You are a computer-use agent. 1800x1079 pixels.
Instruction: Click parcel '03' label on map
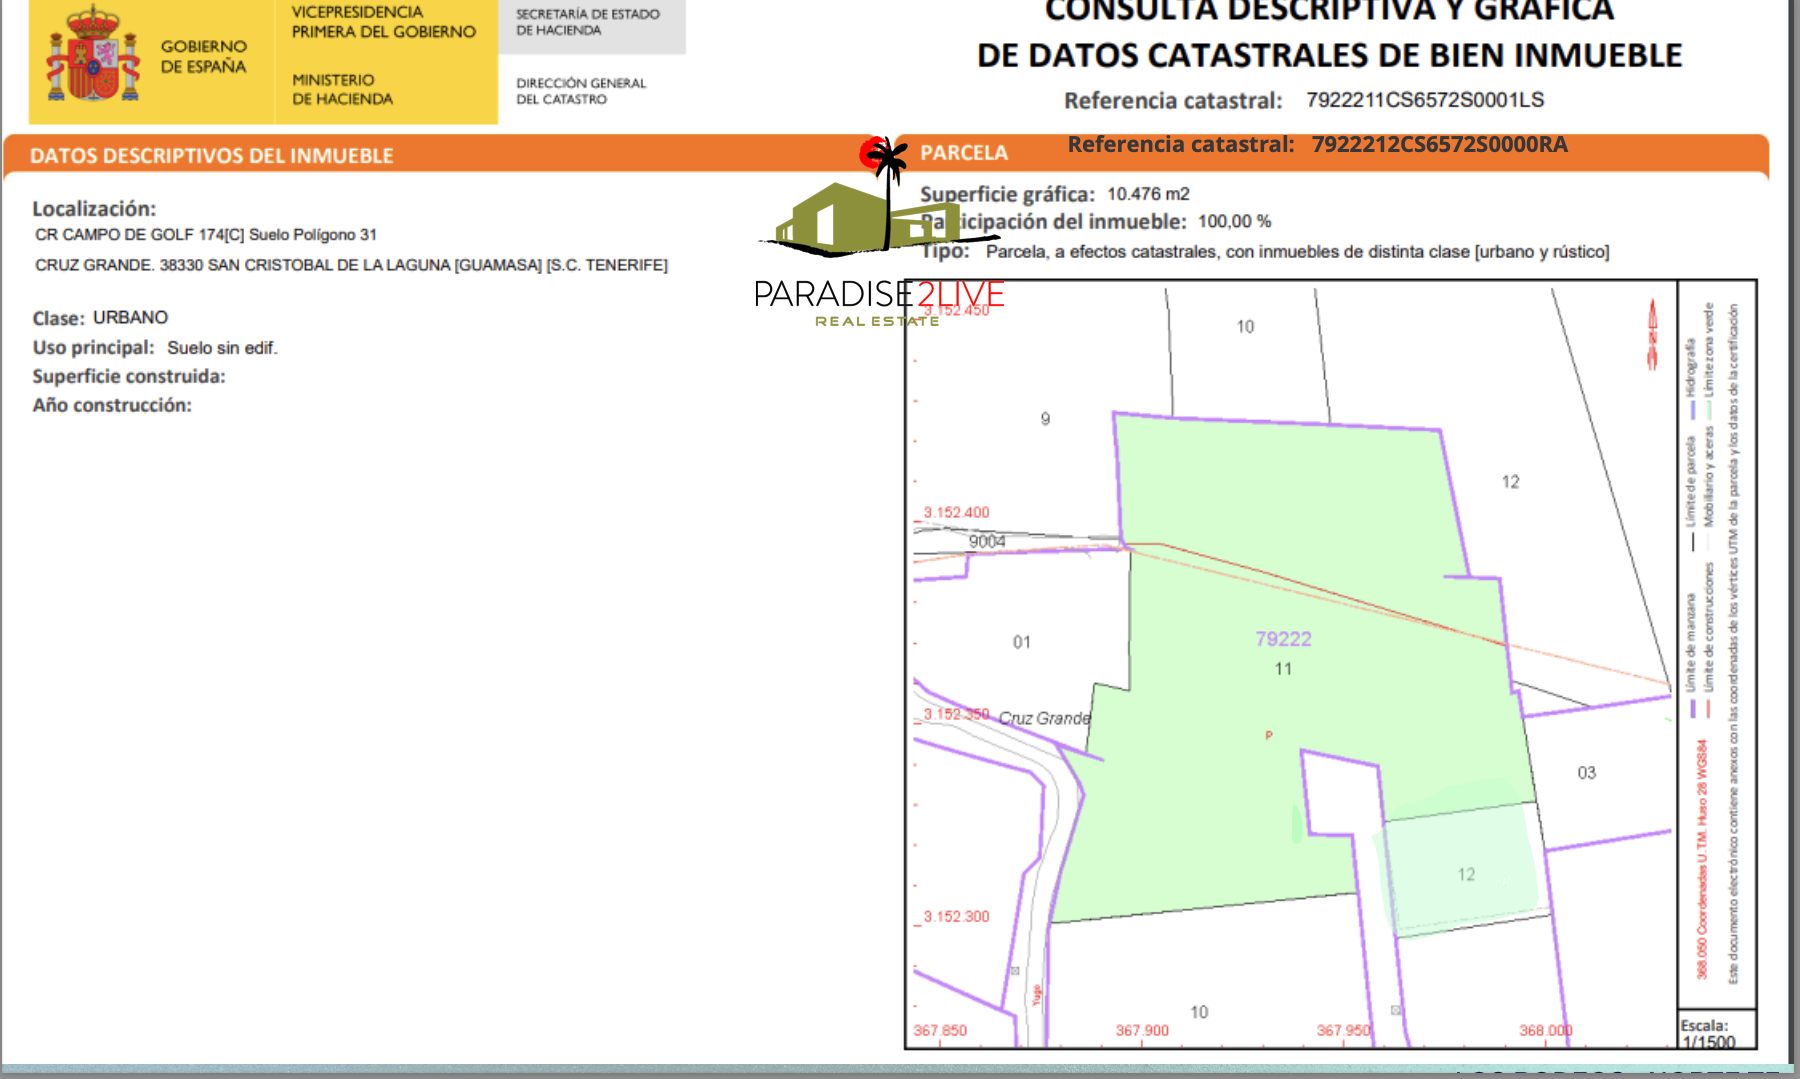click(x=1586, y=773)
